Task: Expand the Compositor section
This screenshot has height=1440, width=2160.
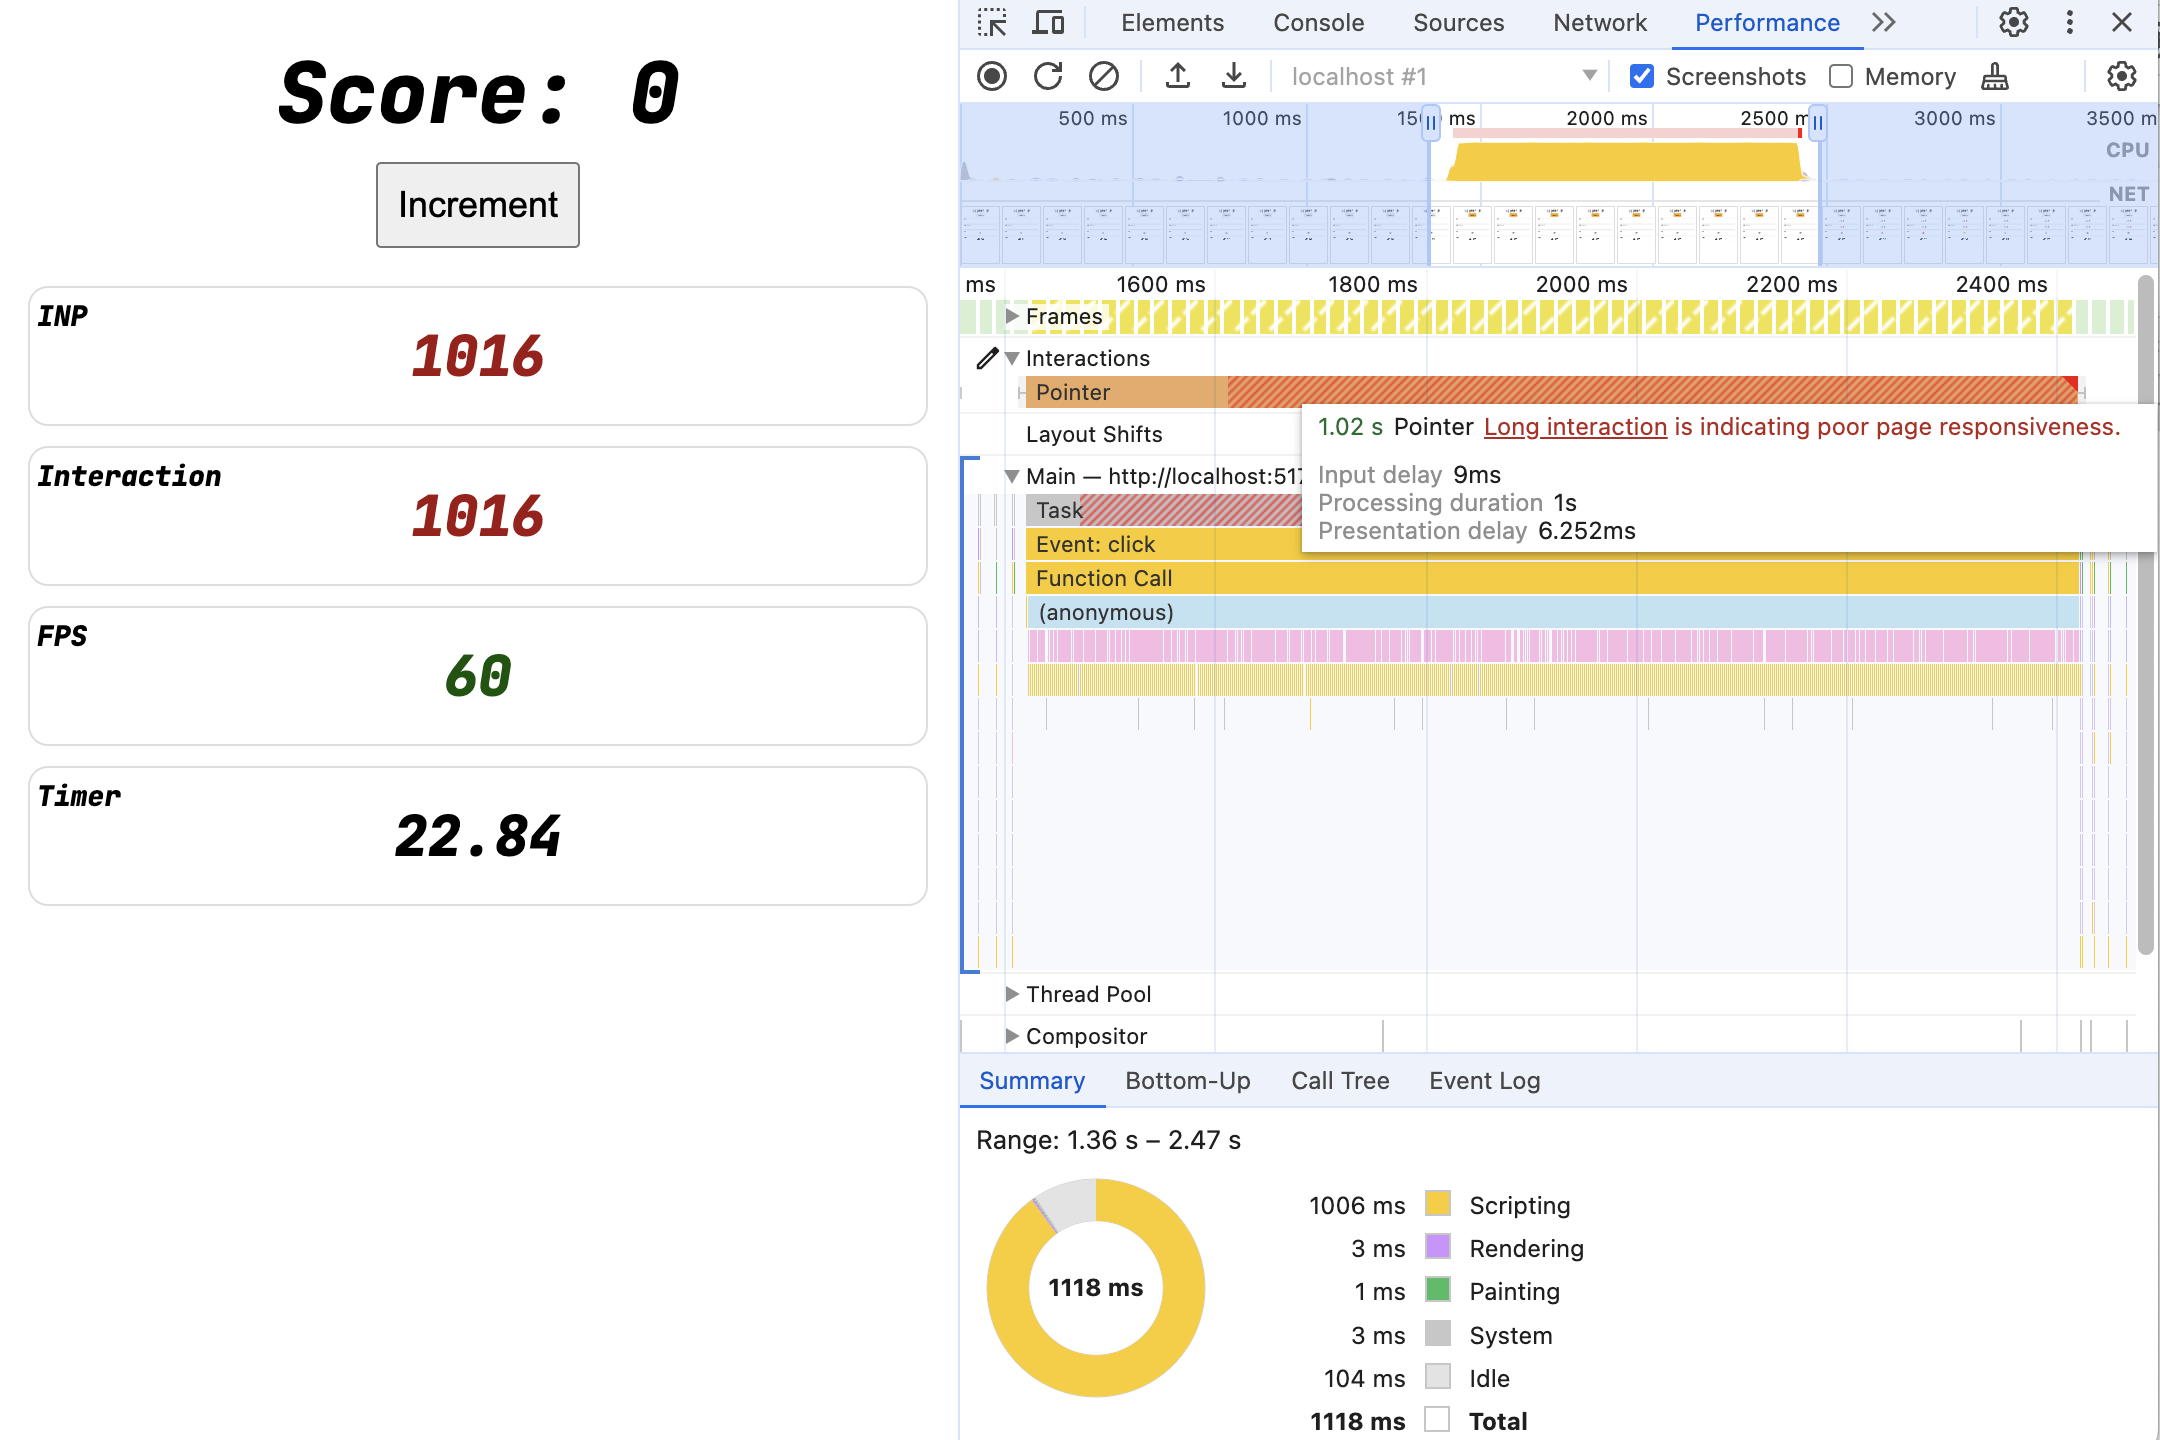Action: 1009,1035
